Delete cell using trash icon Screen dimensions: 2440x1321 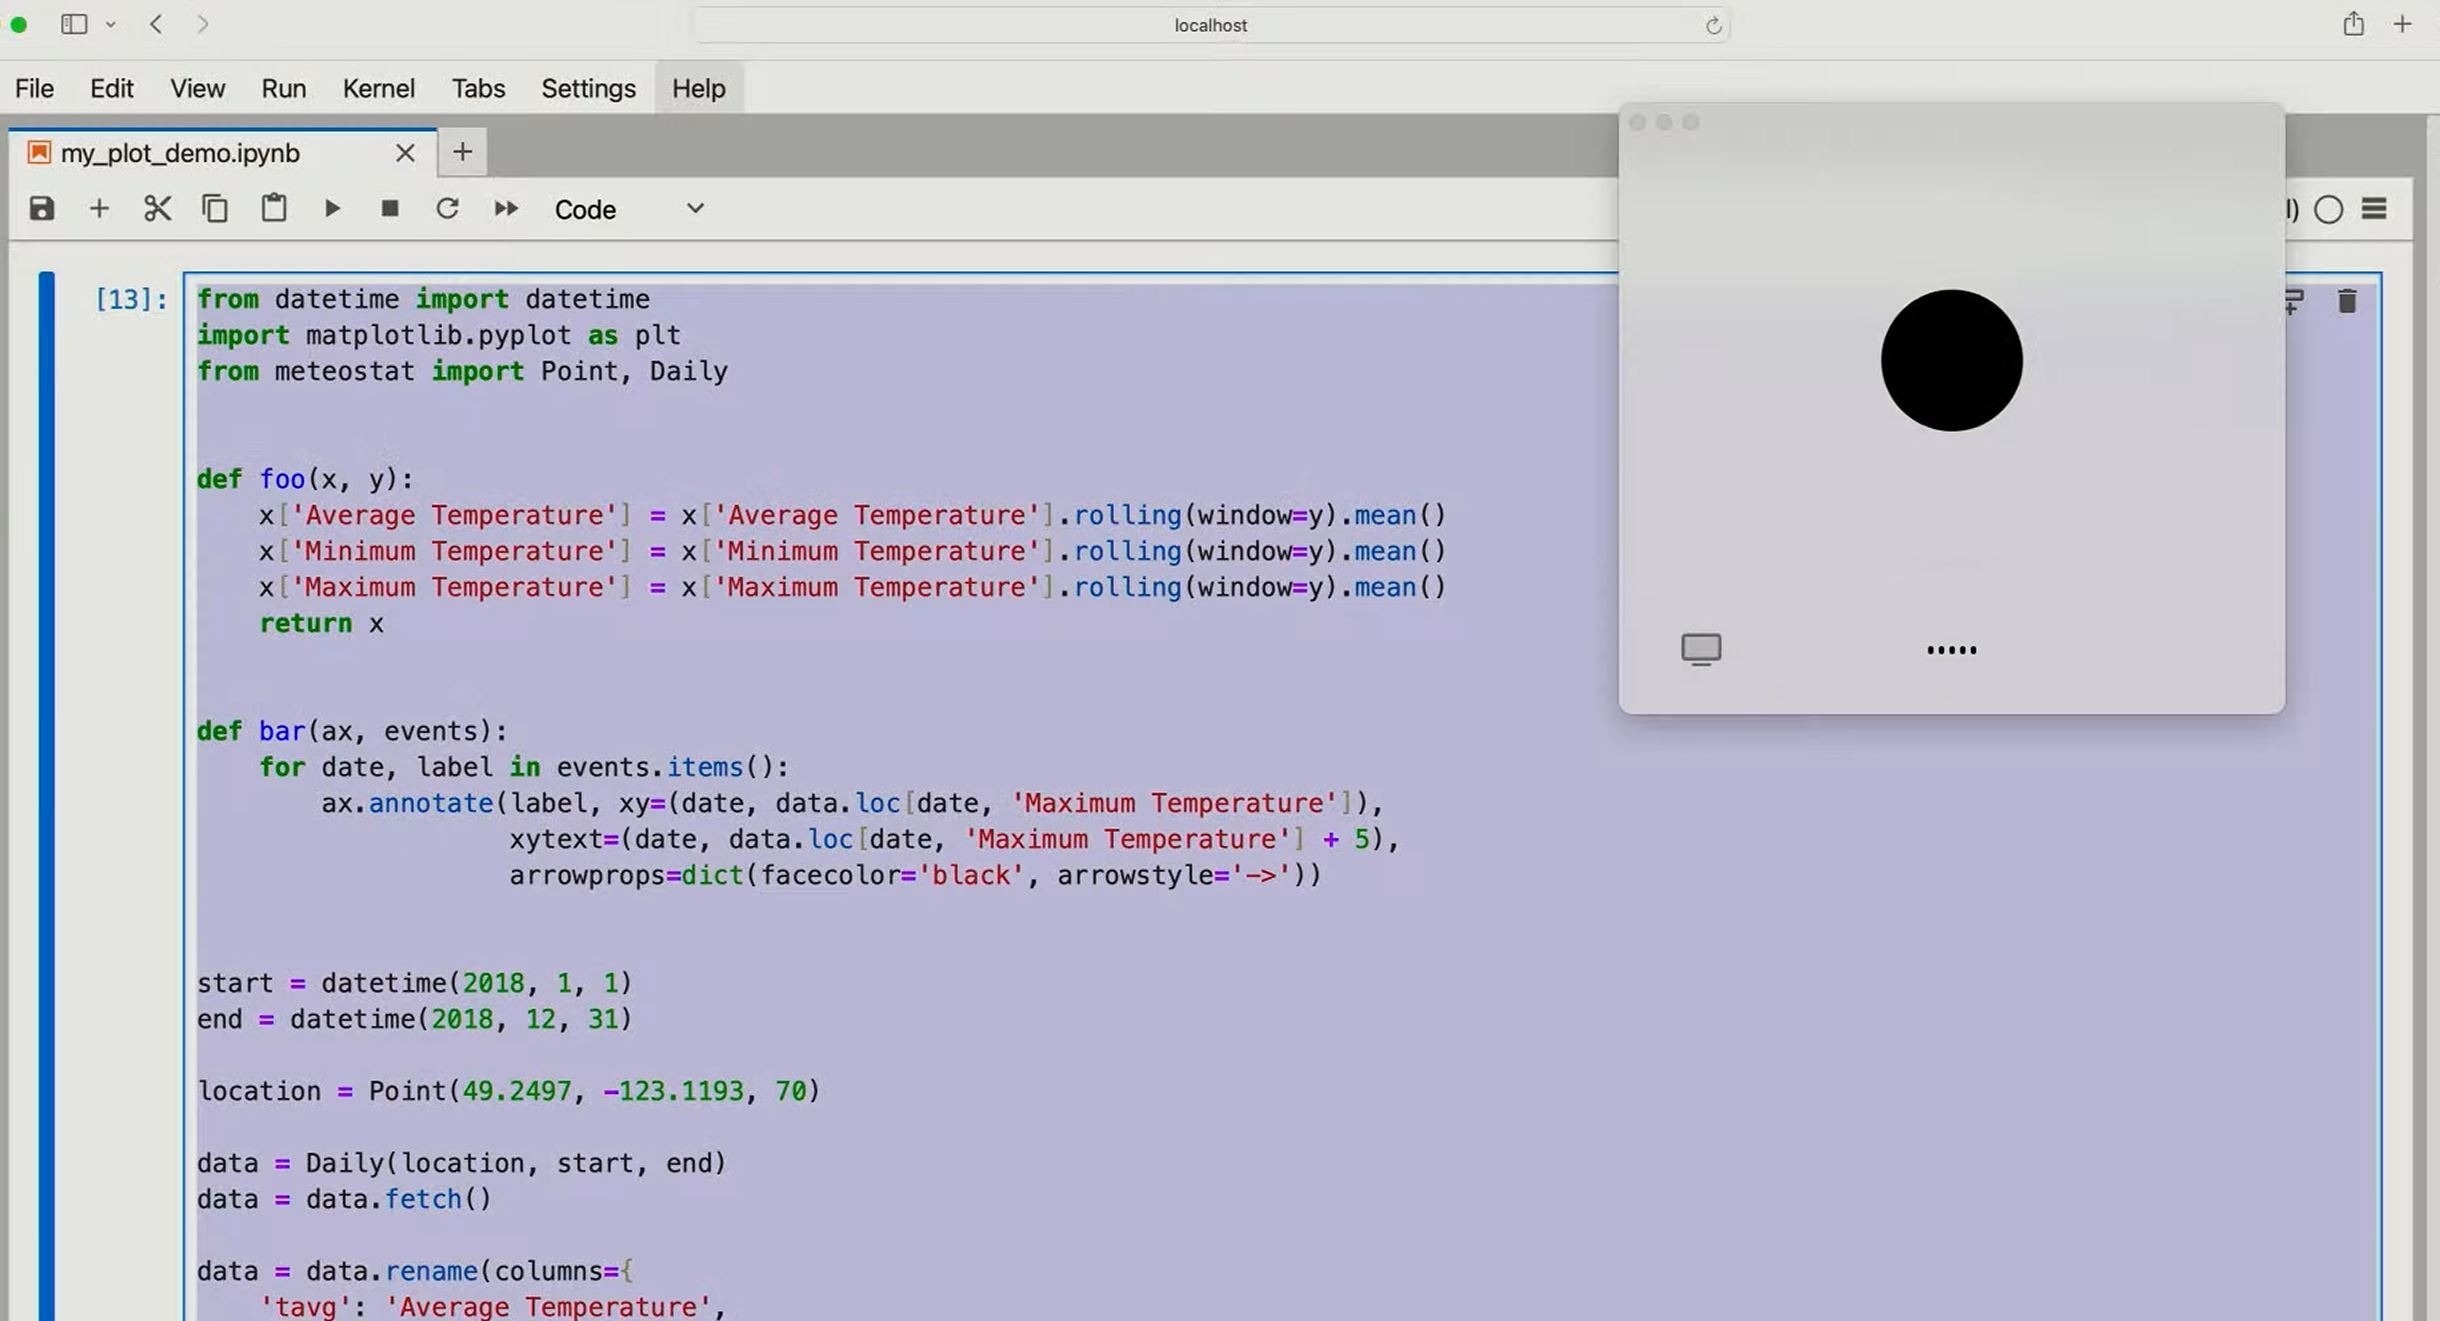point(2347,301)
